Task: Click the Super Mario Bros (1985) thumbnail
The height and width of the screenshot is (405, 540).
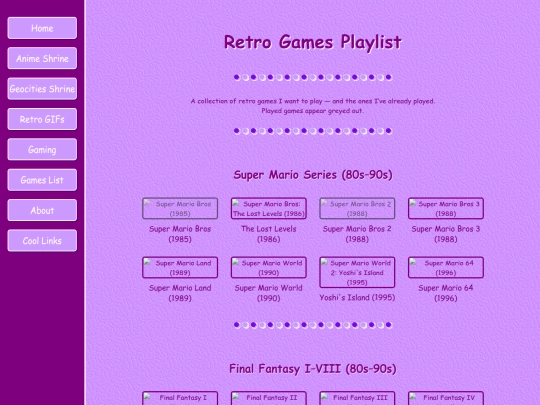Action: click(x=180, y=208)
